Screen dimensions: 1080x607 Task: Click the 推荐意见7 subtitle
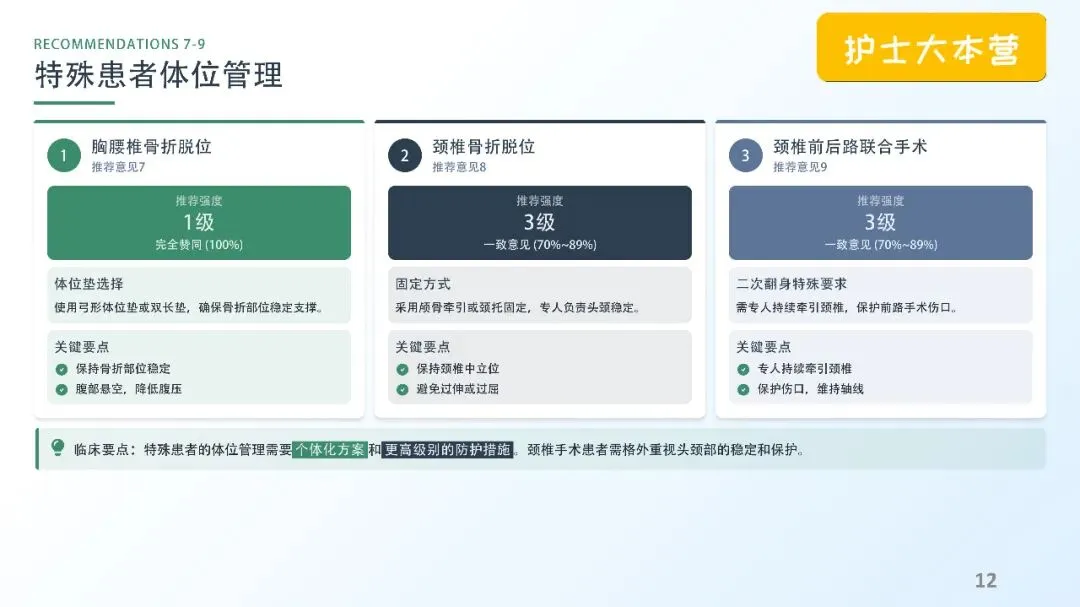118,167
